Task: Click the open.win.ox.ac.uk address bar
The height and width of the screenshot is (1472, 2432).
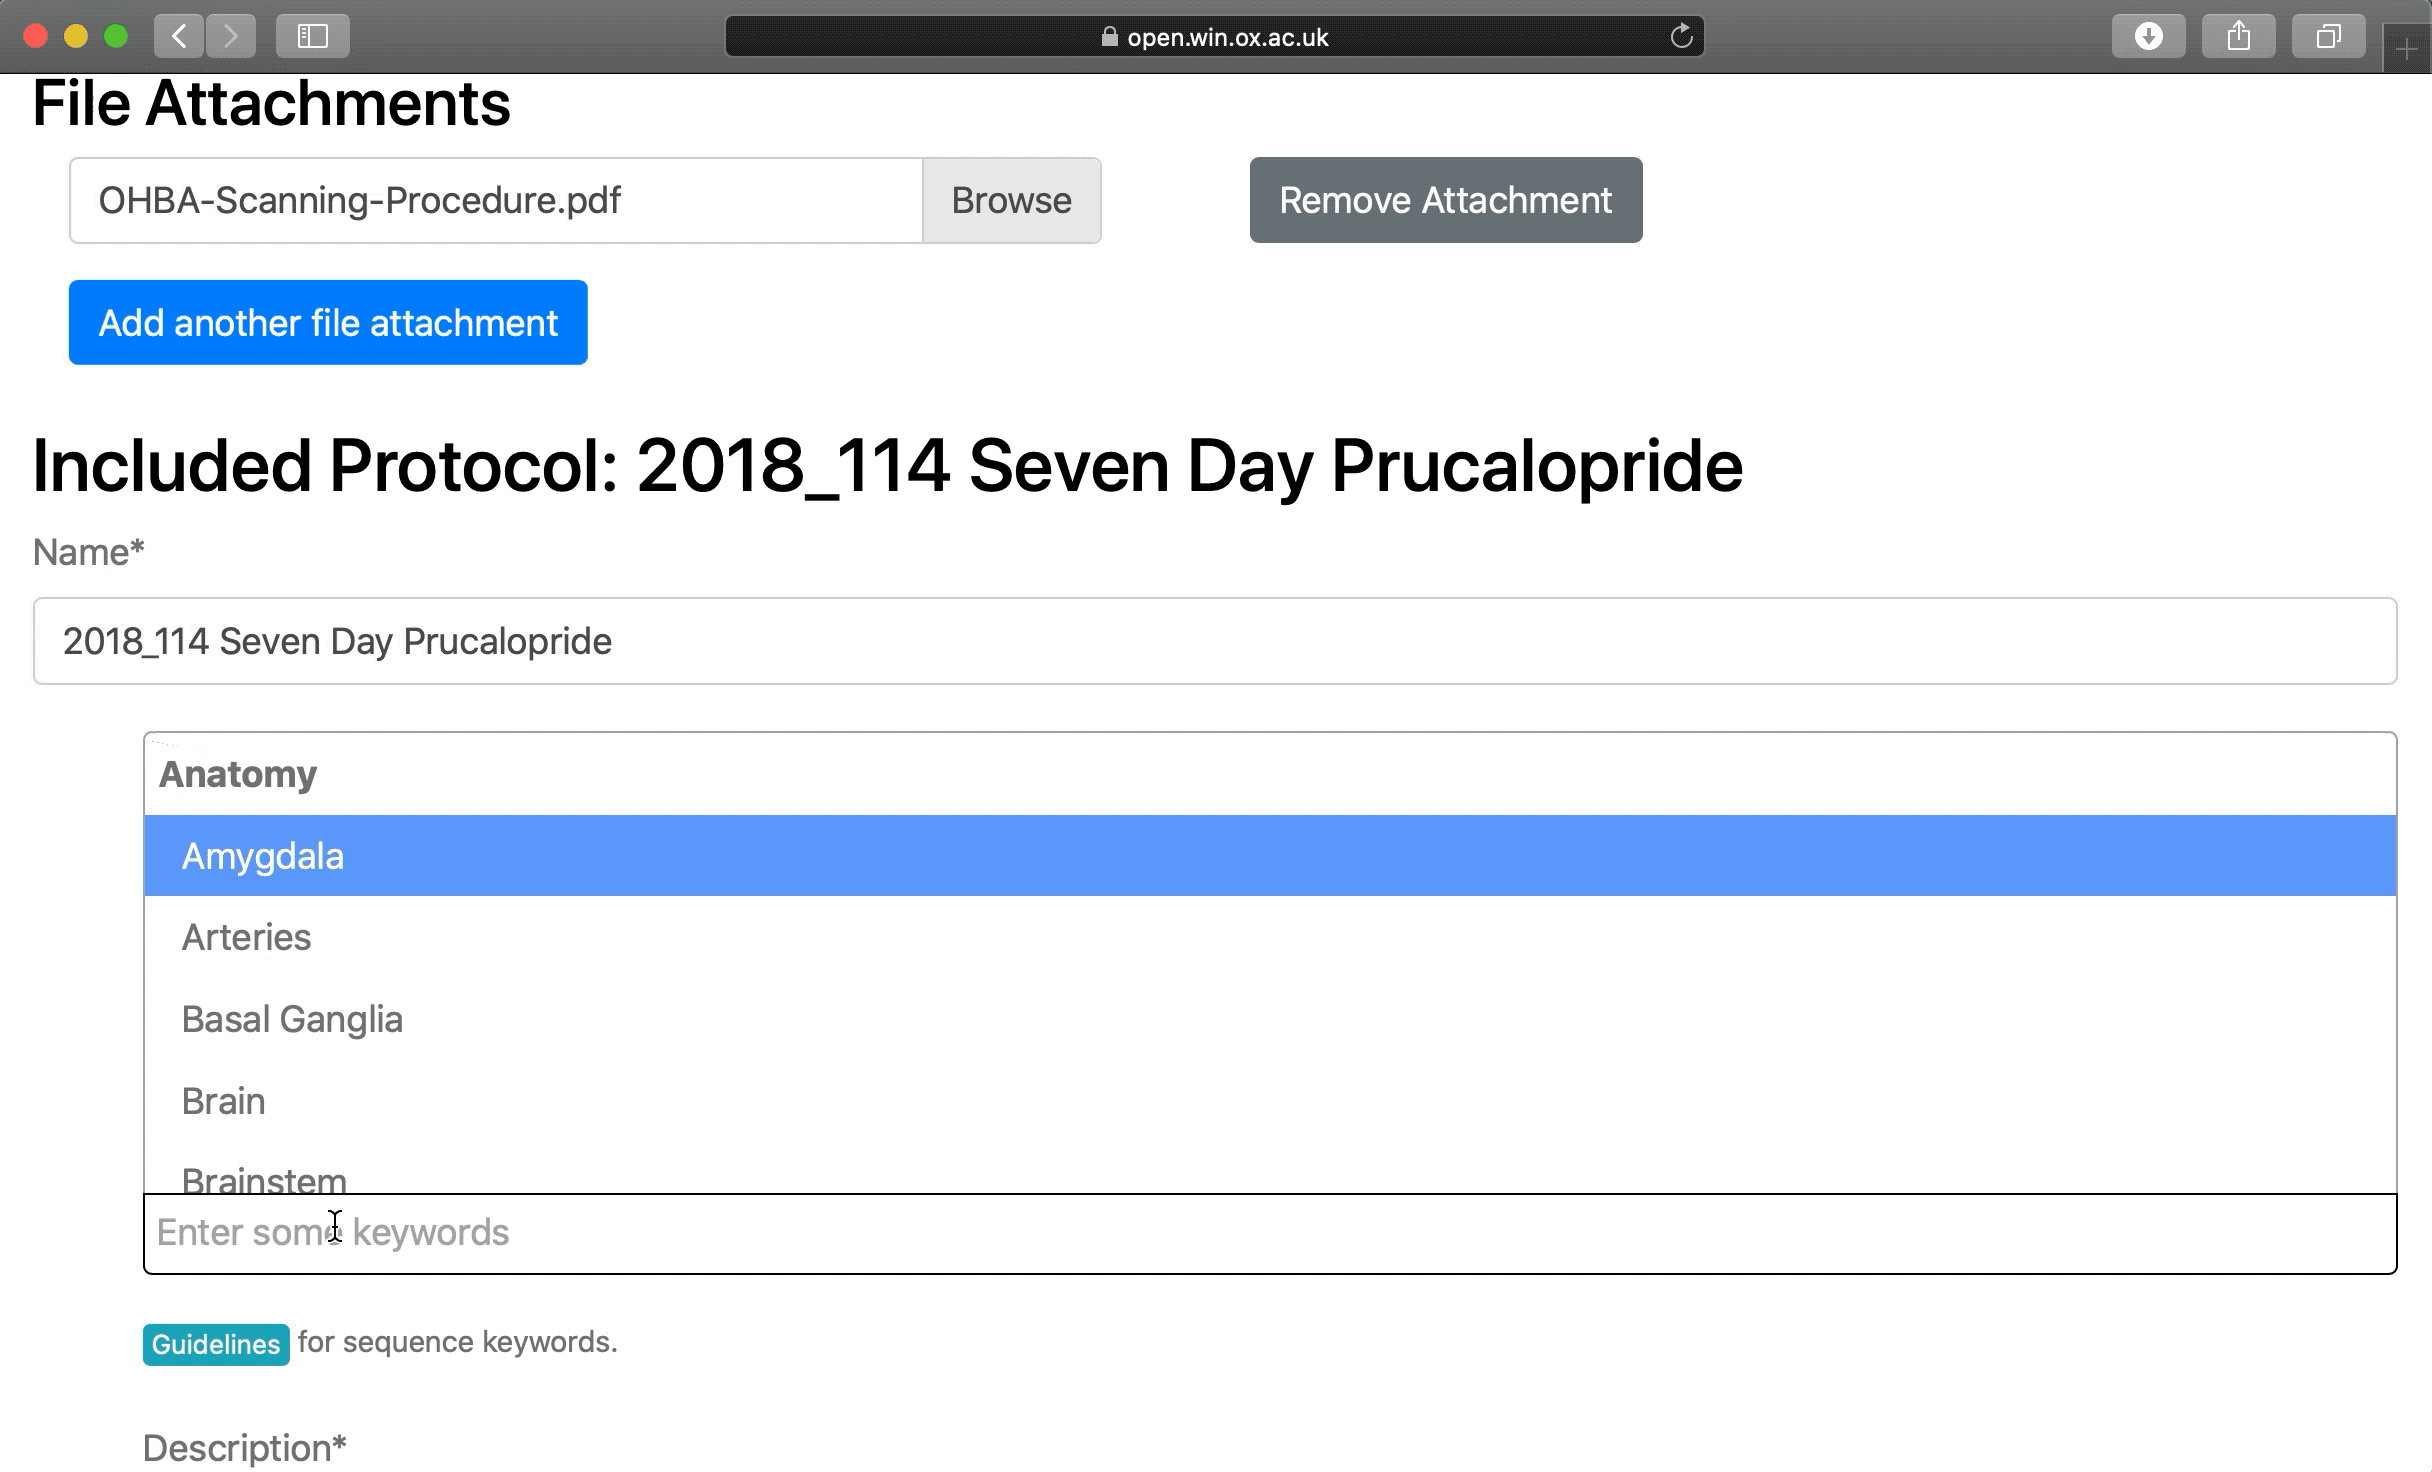Action: [x=1214, y=37]
